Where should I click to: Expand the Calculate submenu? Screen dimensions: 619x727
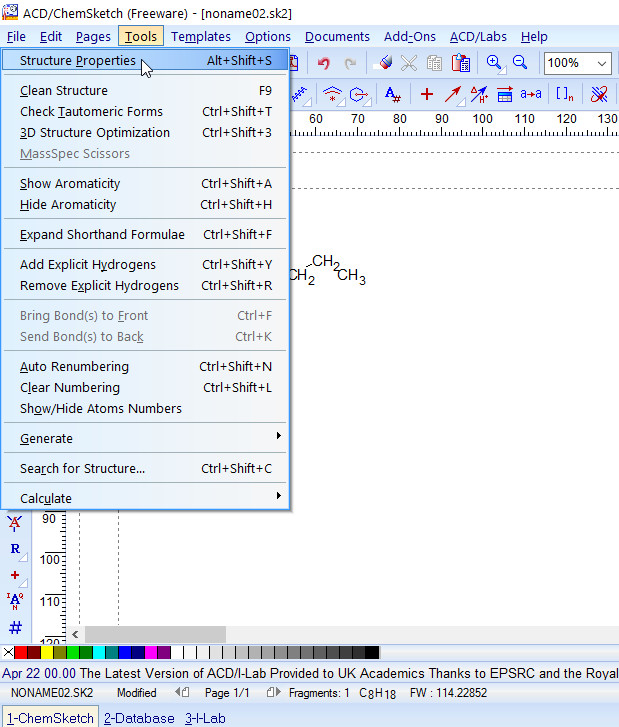145,498
